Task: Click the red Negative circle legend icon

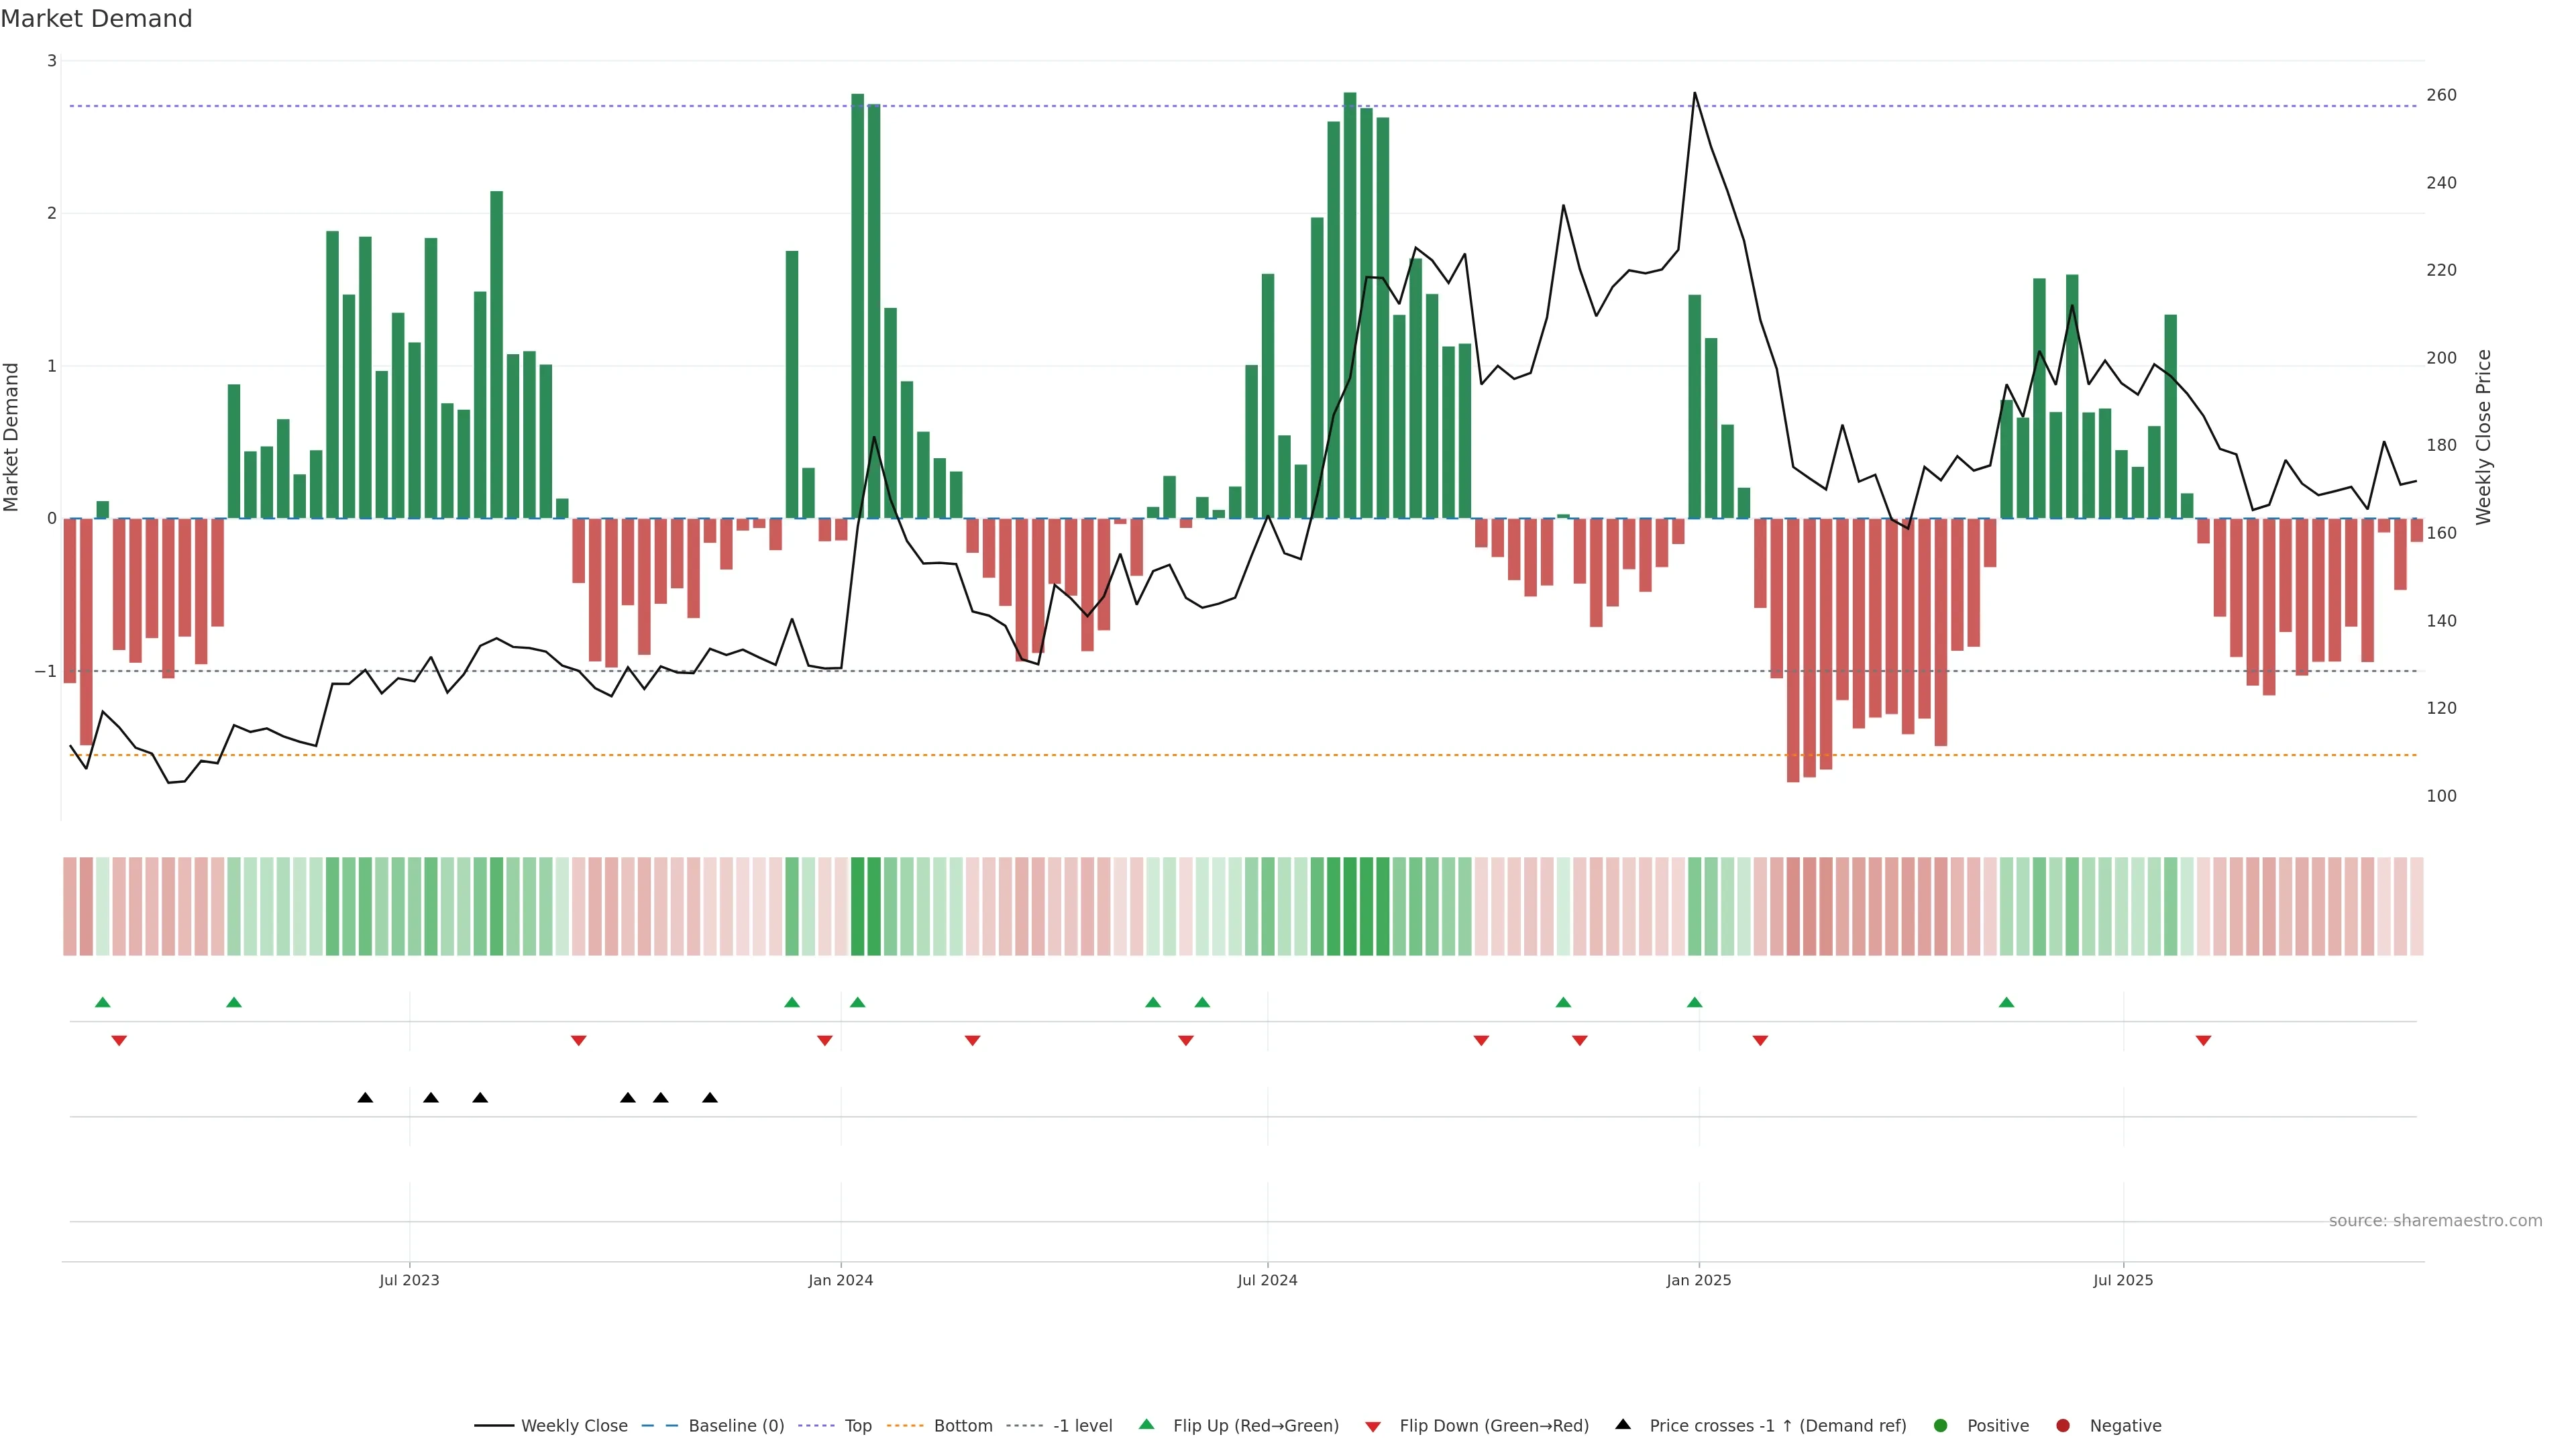Action: 2063,1425
